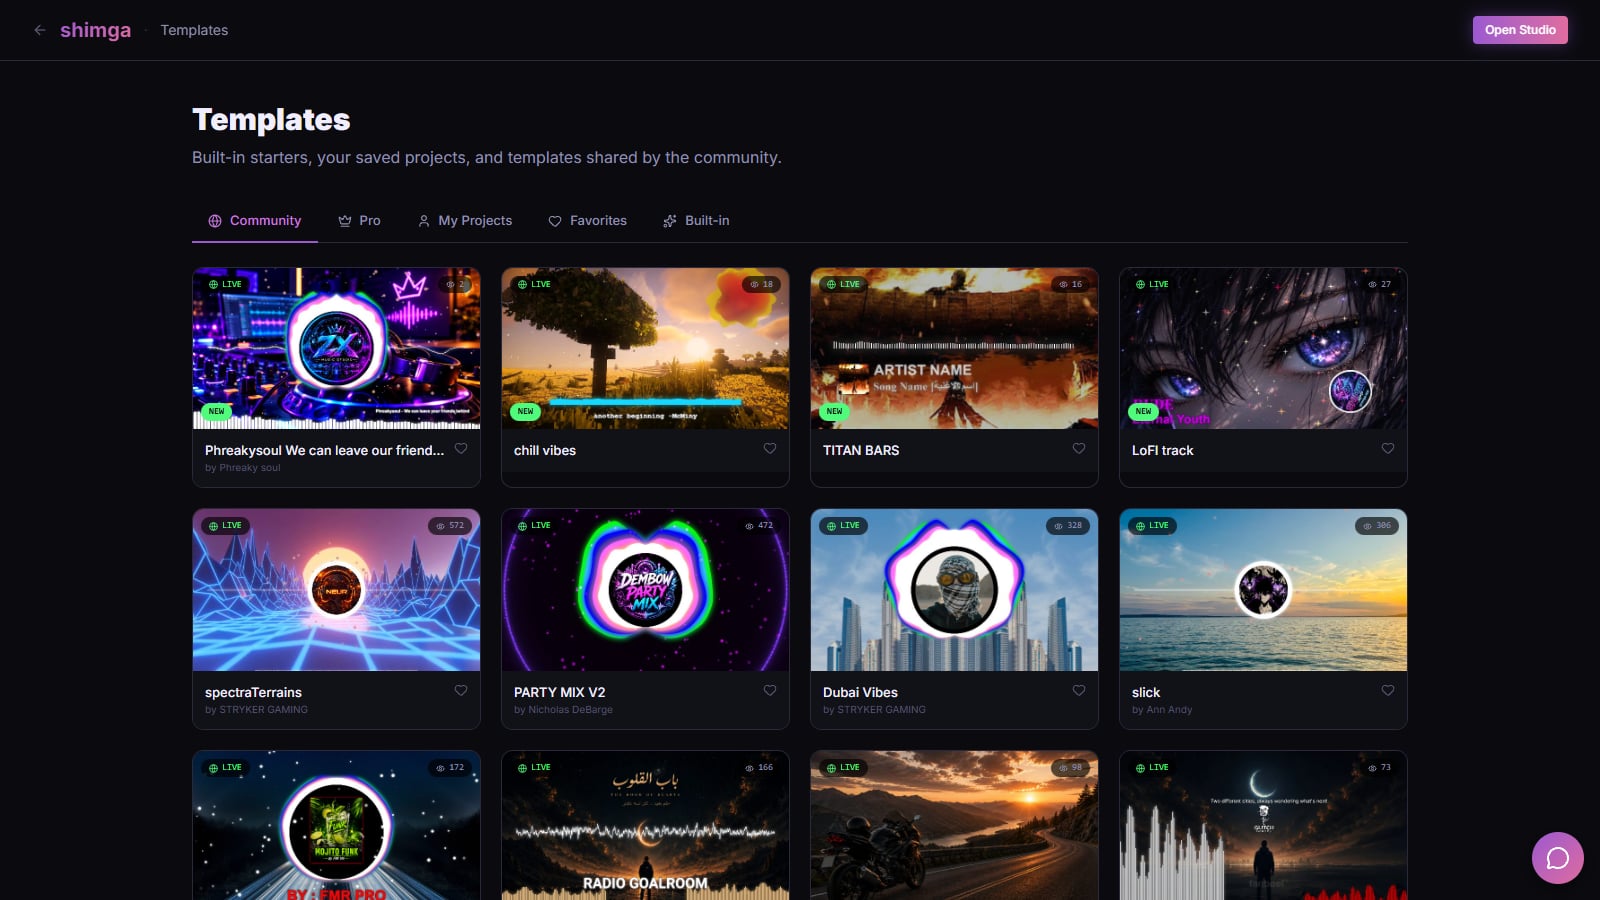The width and height of the screenshot is (1600, 900).
Task: Click the NEW badge on Phreakysoul card
Action: point(216,411)
